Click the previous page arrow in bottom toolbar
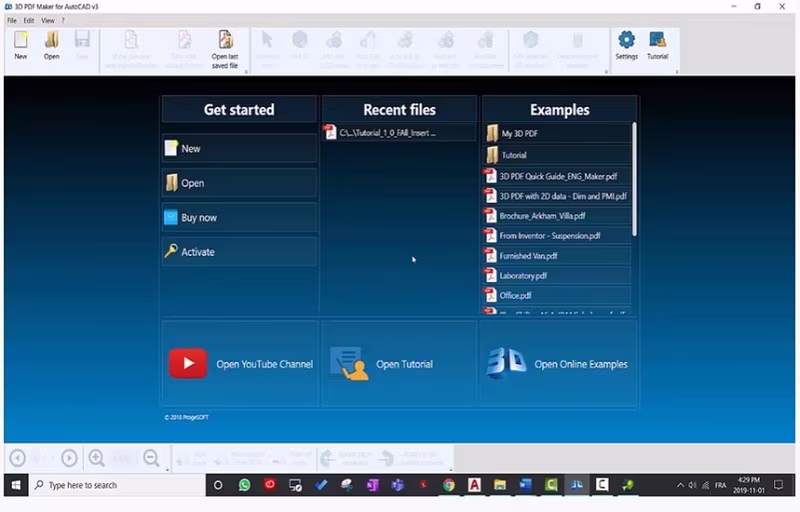Image resolution: width=800 pixels, height=512 pixels. point(18,458)
